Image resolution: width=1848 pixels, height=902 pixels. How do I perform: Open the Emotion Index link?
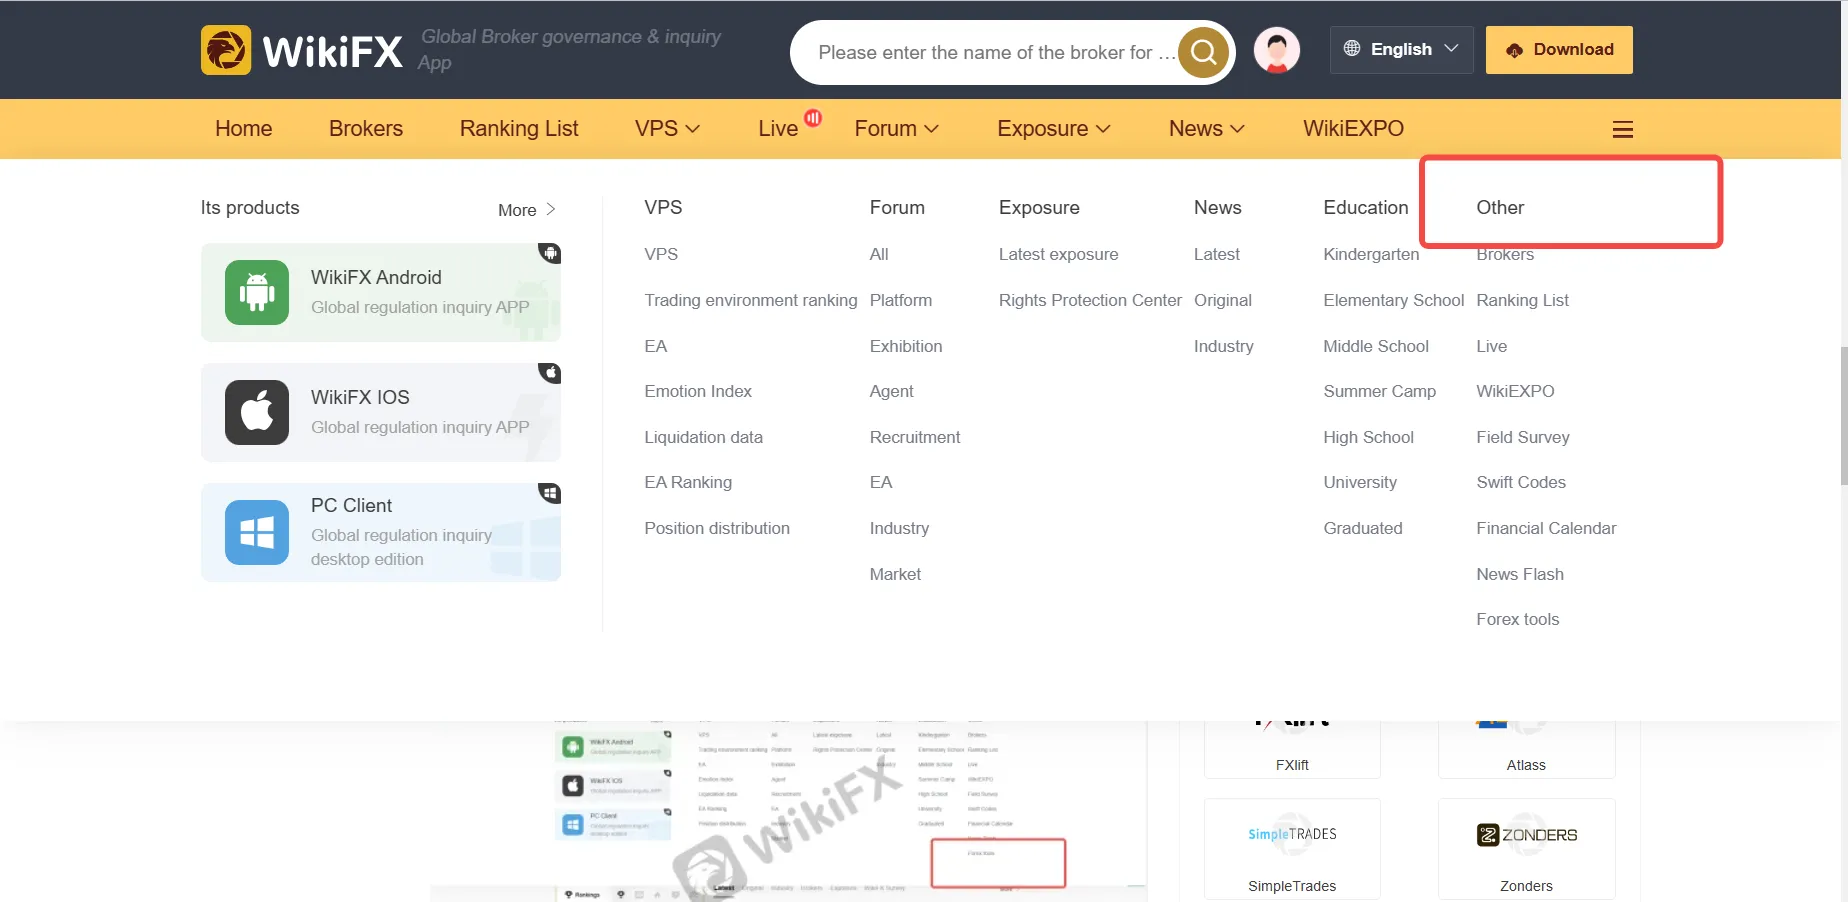(x=698, y=391)
